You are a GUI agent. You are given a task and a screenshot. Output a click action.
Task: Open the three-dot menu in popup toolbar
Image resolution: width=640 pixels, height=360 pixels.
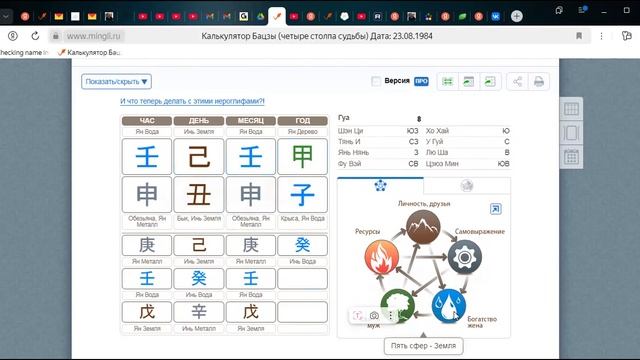(391, 316)
